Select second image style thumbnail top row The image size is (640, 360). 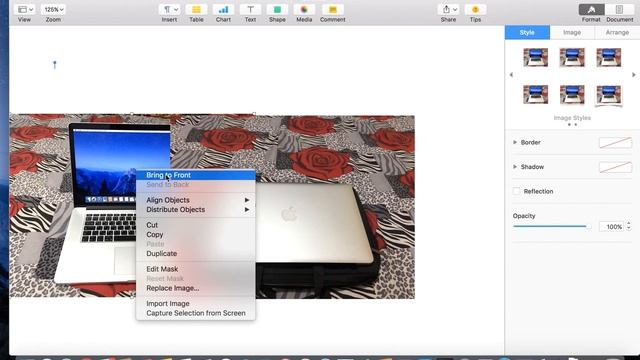(x=572, y=57)
